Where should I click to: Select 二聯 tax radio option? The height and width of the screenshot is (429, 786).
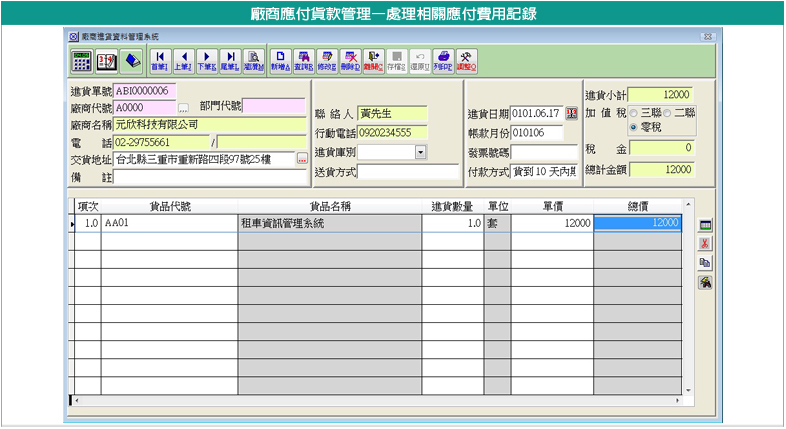click(667, 112)
